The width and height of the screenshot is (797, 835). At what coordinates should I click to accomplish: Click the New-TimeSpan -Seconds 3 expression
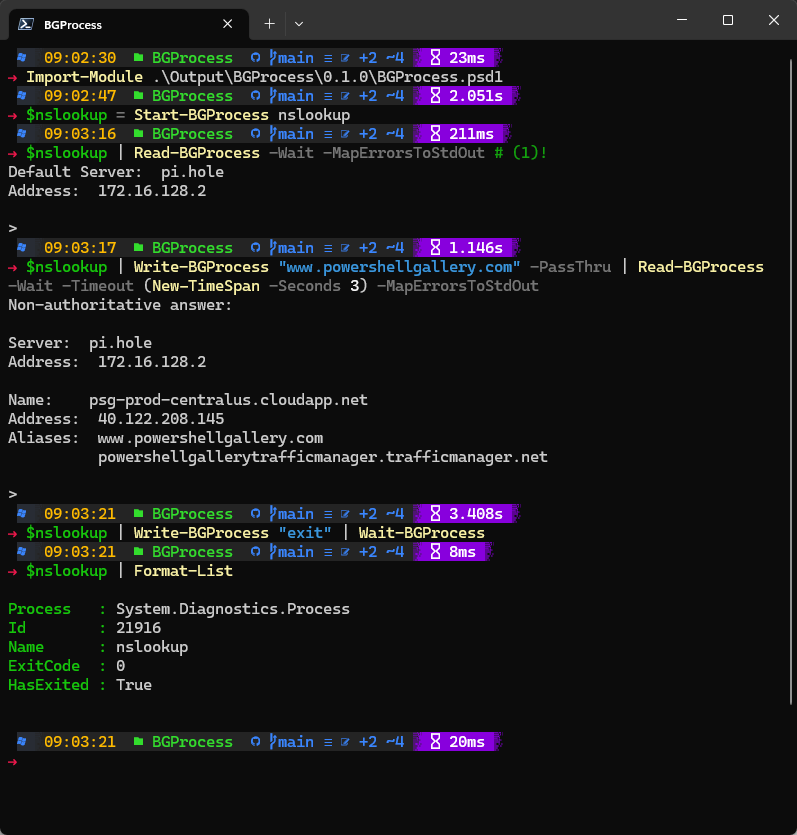pyautogui.click(x=256, y=286)
